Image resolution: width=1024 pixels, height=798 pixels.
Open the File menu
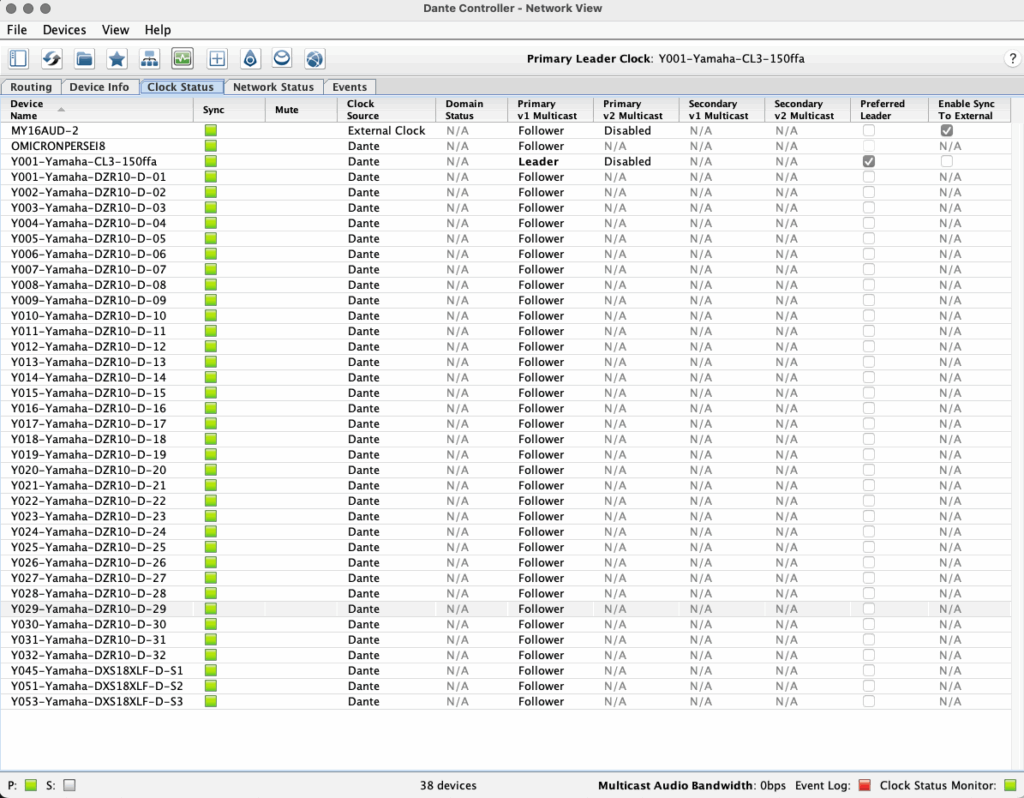(x=17, y=30)
